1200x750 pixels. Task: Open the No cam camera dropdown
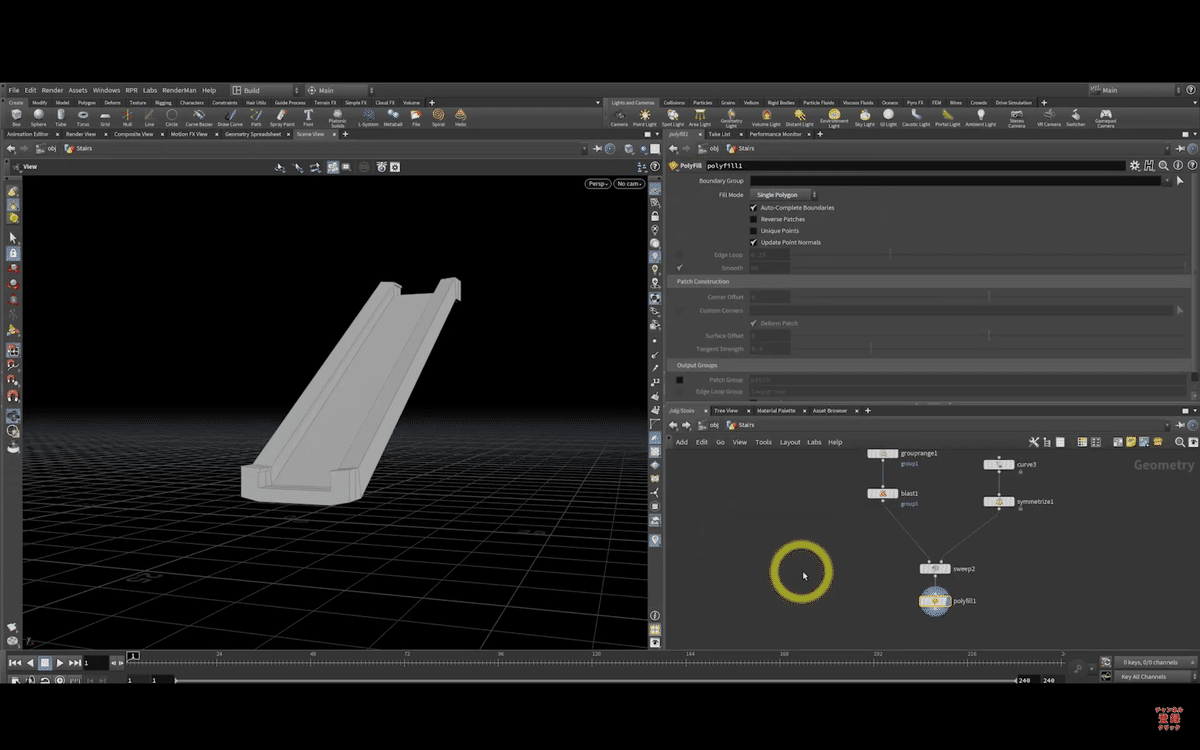click(629, 184)
